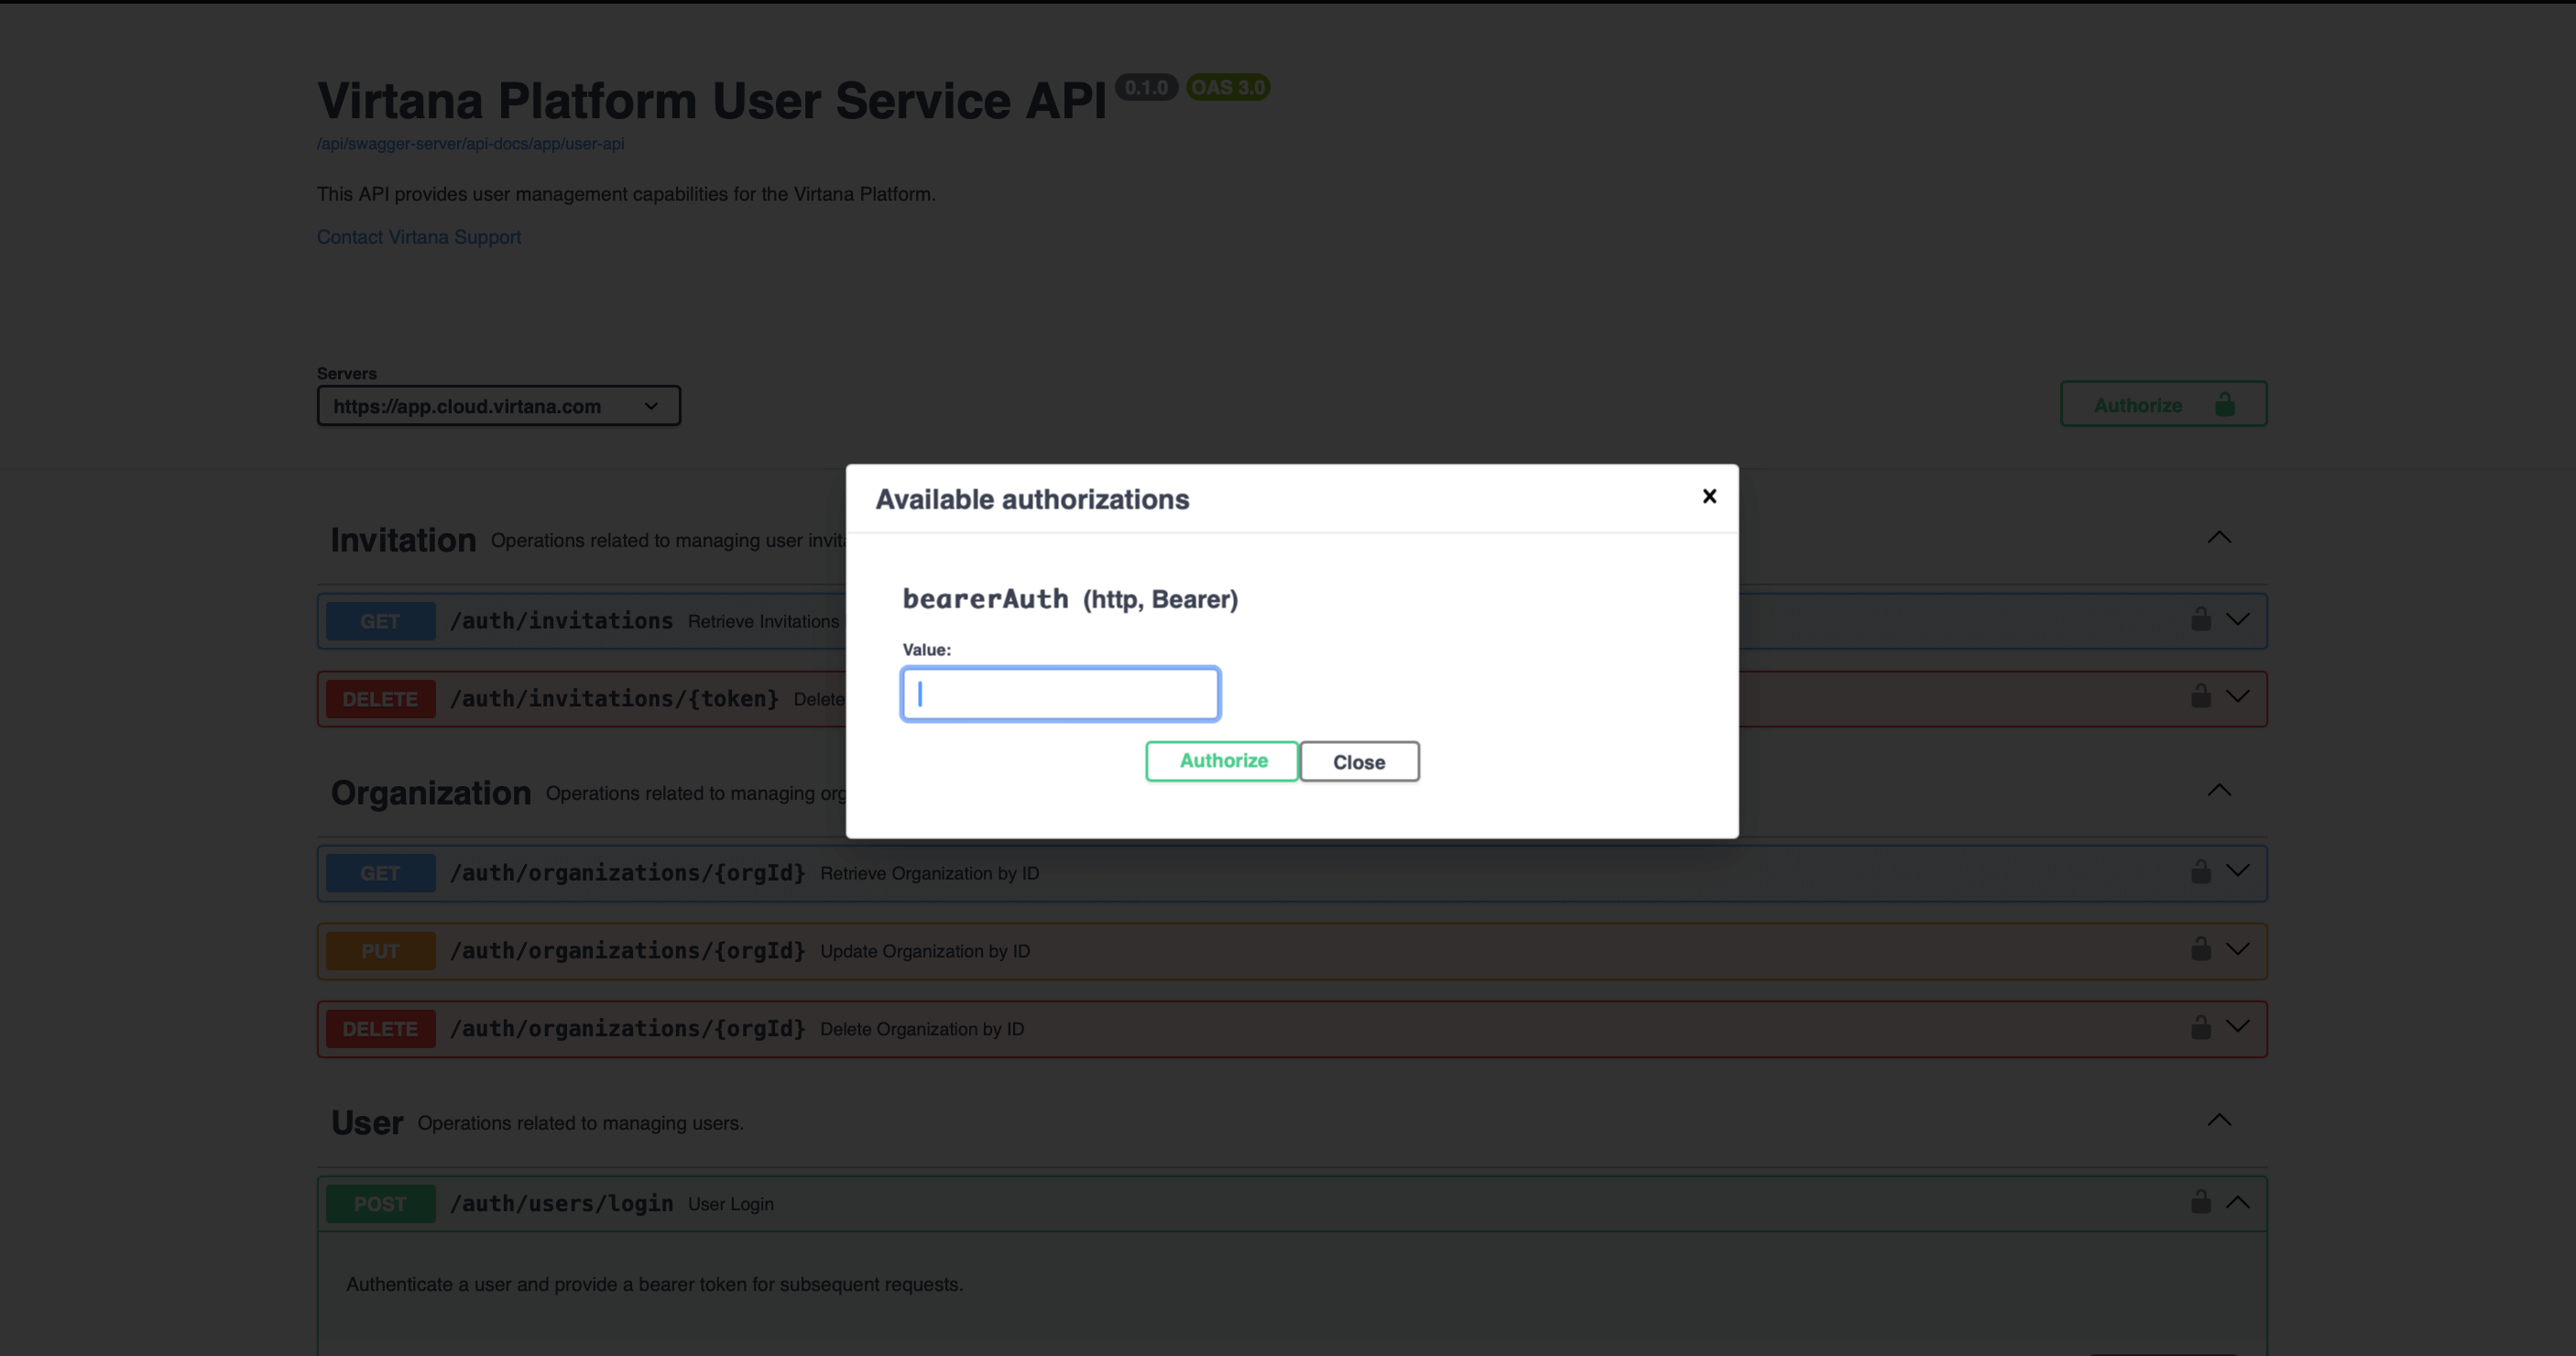Open the Servers dropdown
Viewport: 2576px width, 1356px height.
499,406
